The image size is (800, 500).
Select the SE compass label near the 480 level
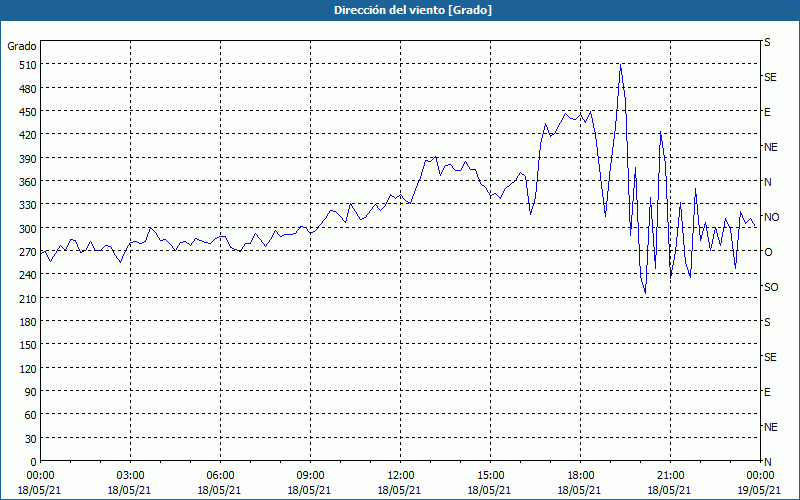click(x=770, y=77)
